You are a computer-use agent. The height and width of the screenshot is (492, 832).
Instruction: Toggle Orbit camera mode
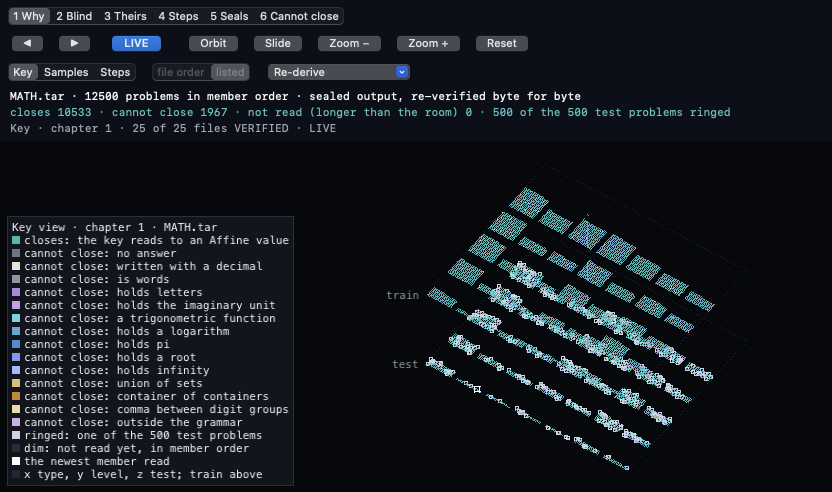click(213, 44)
